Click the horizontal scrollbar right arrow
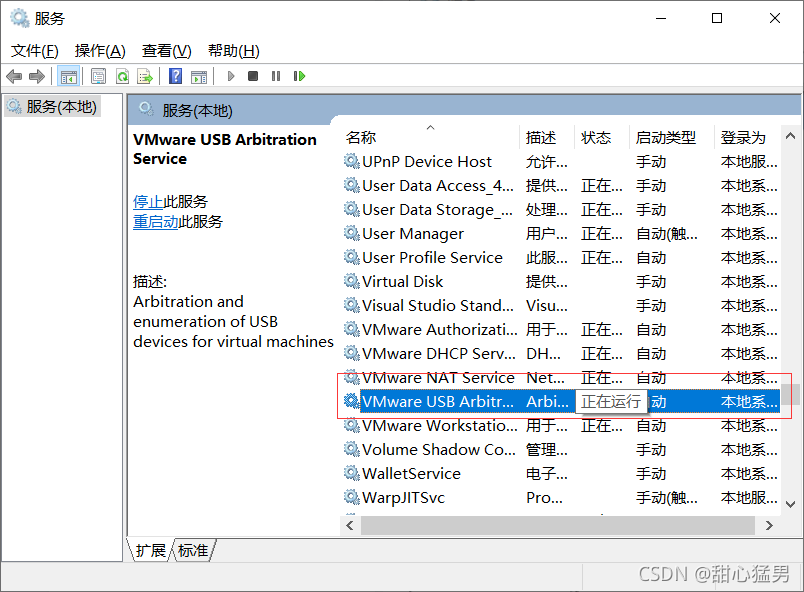This screenshot has height=592, width=804. [769, 525]
